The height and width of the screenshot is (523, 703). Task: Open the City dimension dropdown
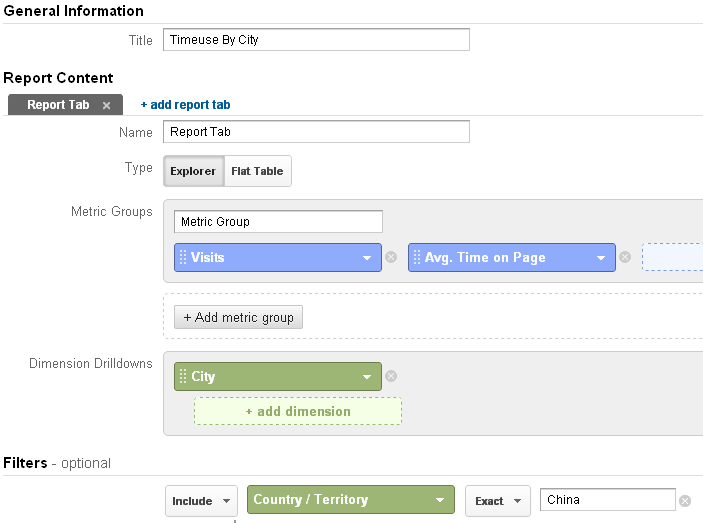[368, 377]
